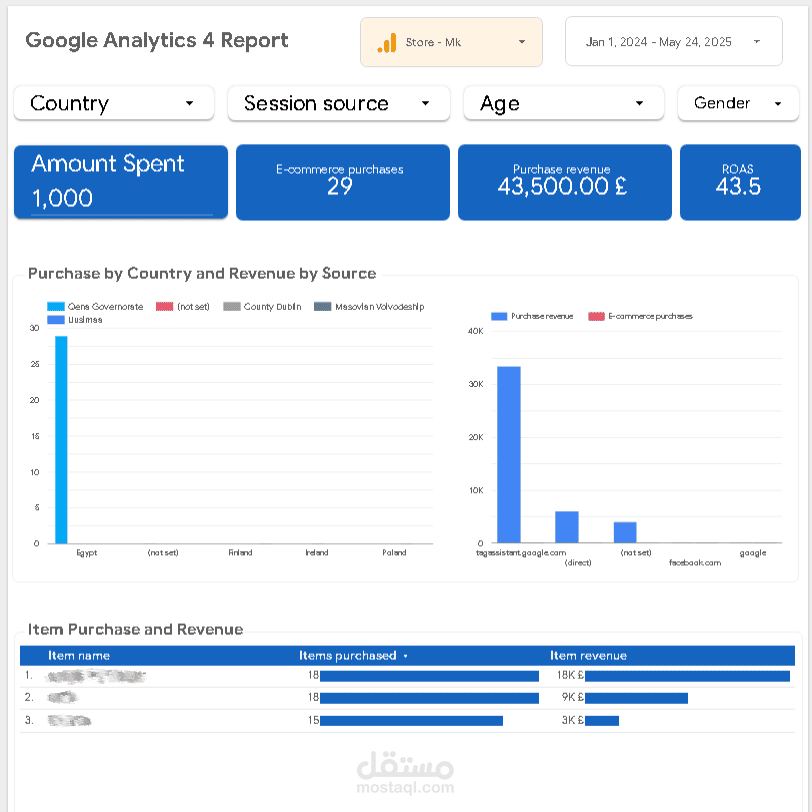Toggle the Masovian Voivodeship legend entry

(x=369, y=307)
